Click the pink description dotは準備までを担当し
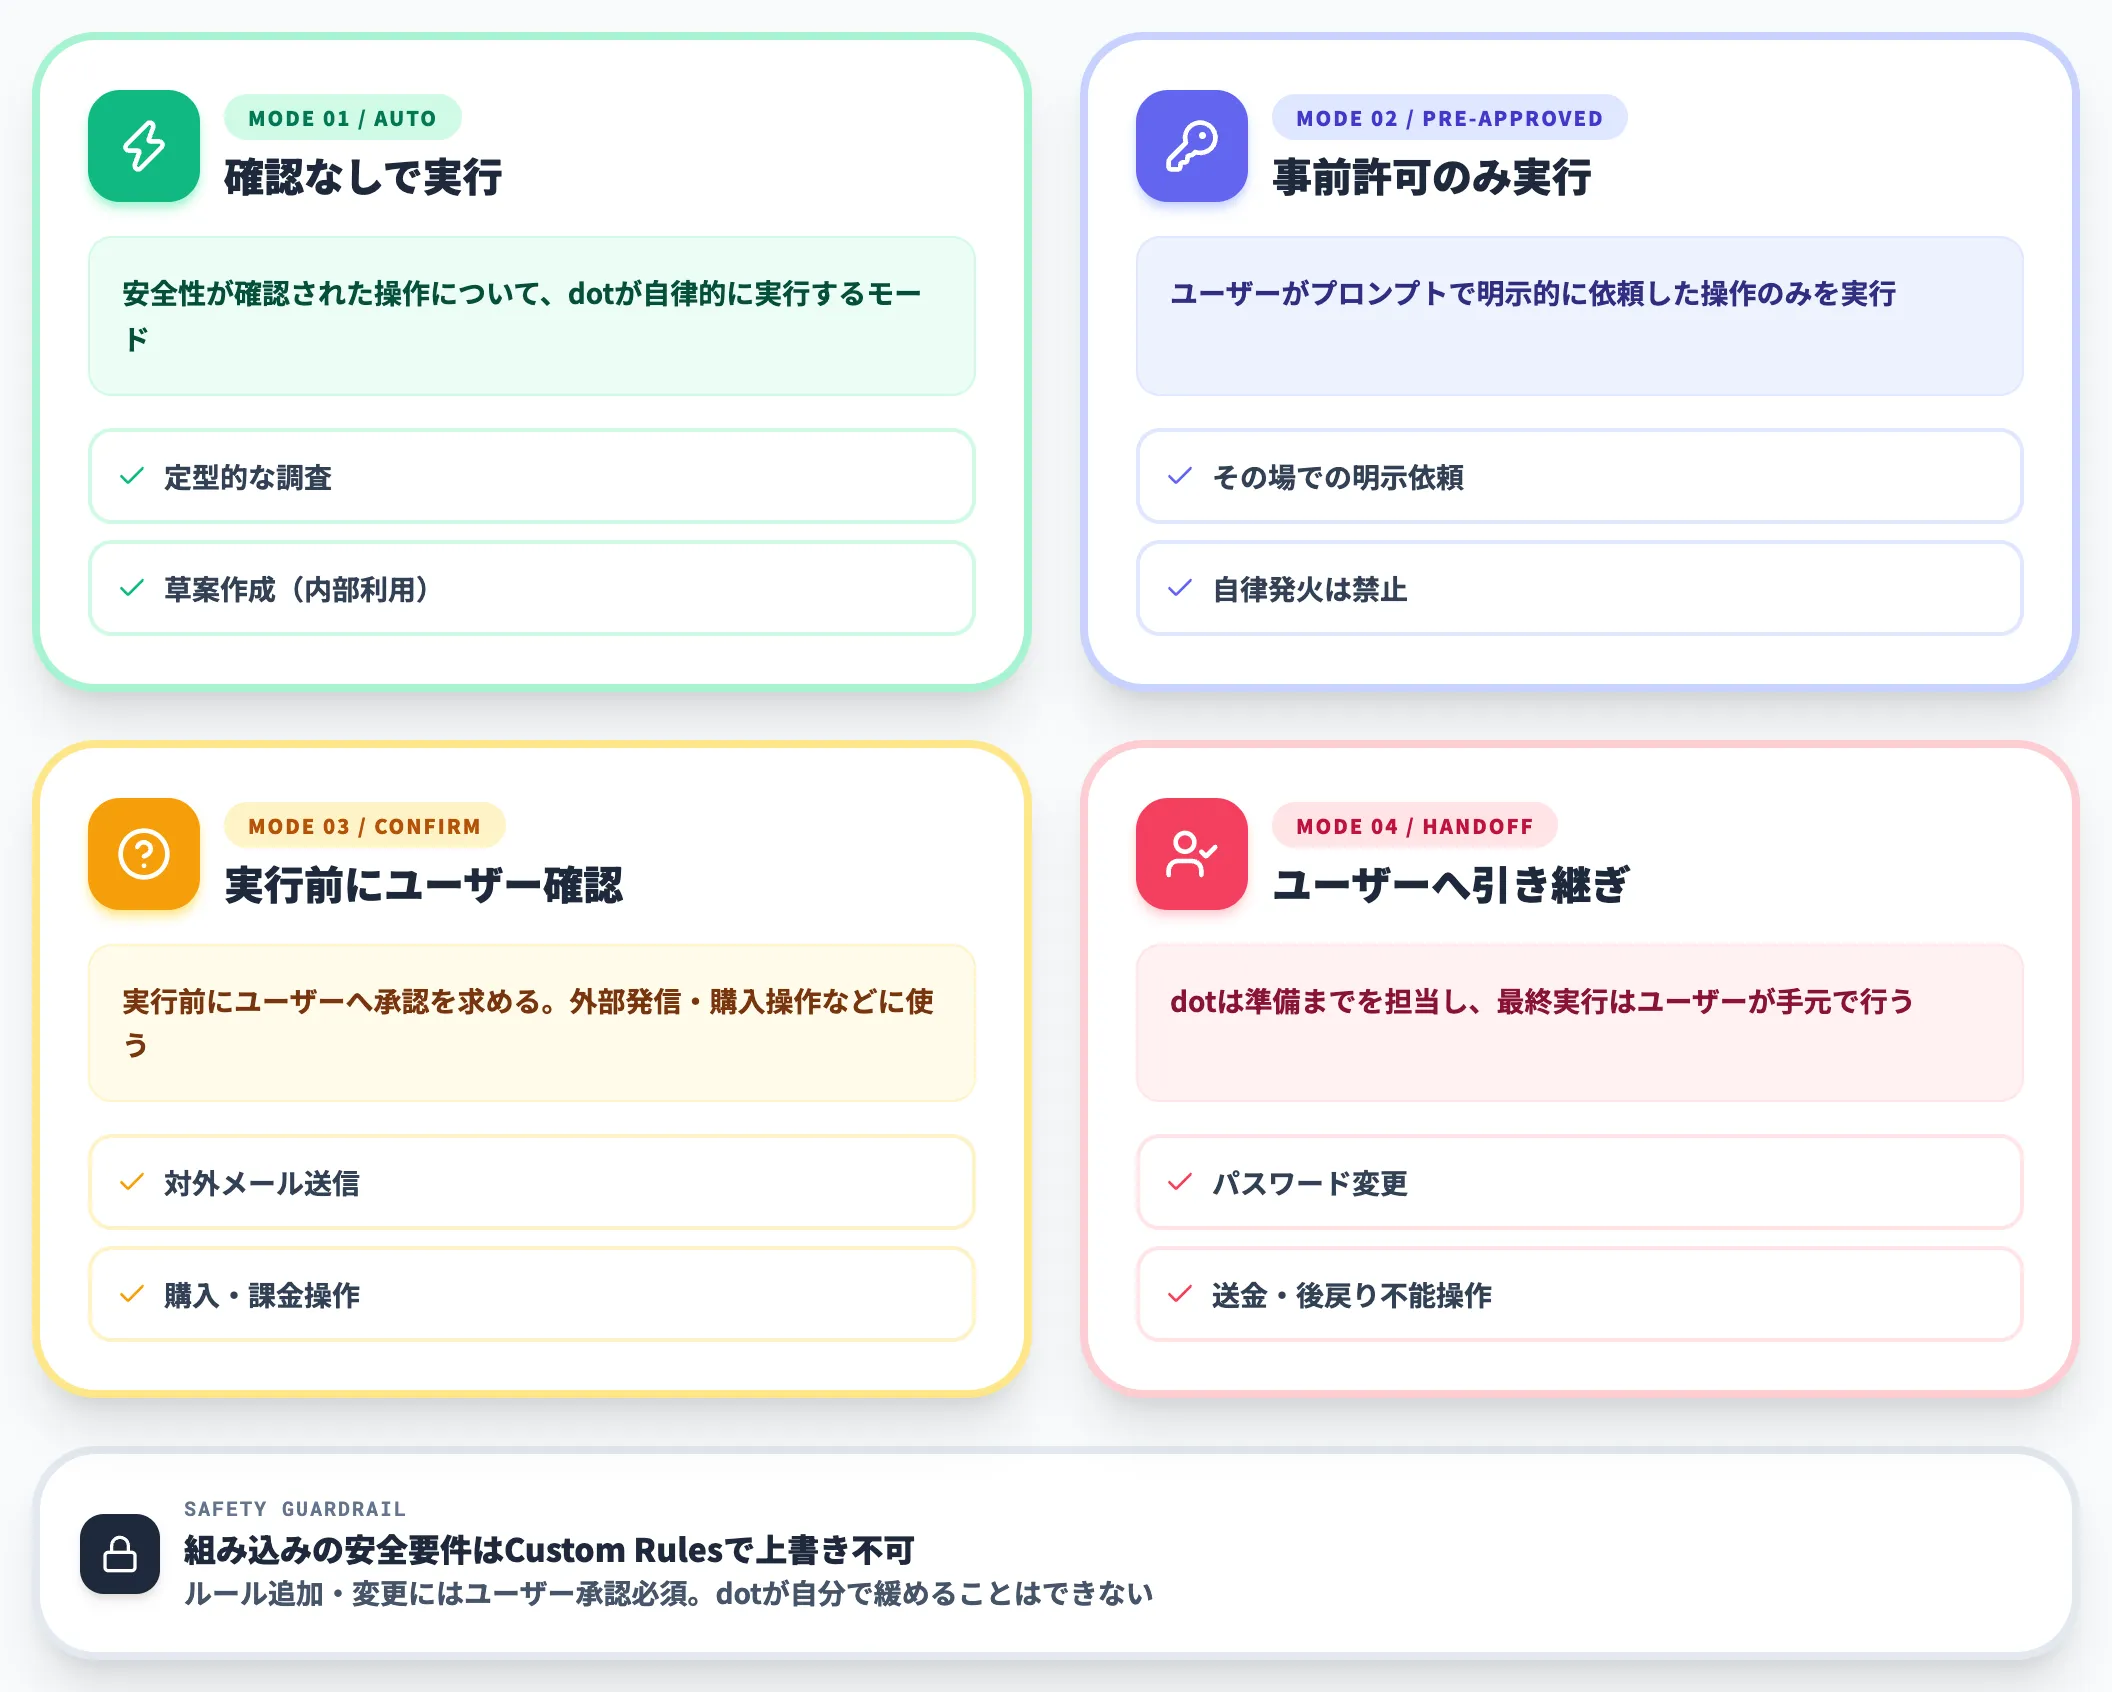 coord(1580,1023)
